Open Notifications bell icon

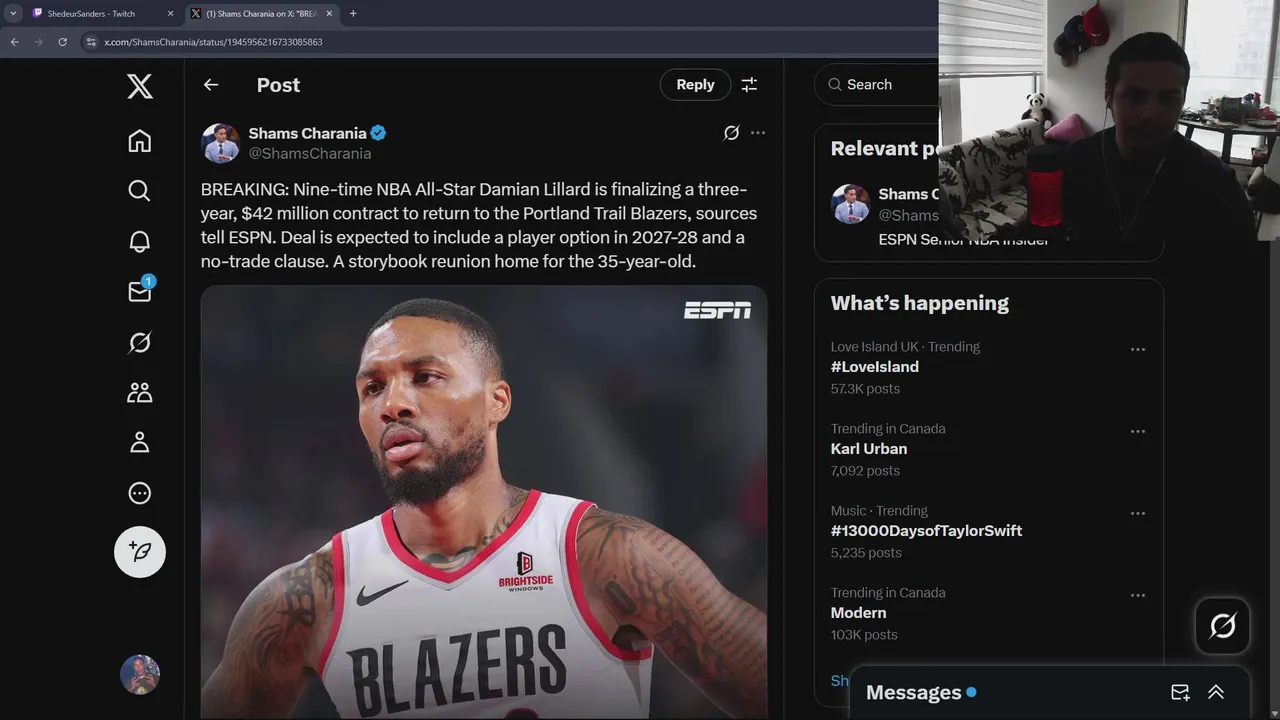[140, 241]
